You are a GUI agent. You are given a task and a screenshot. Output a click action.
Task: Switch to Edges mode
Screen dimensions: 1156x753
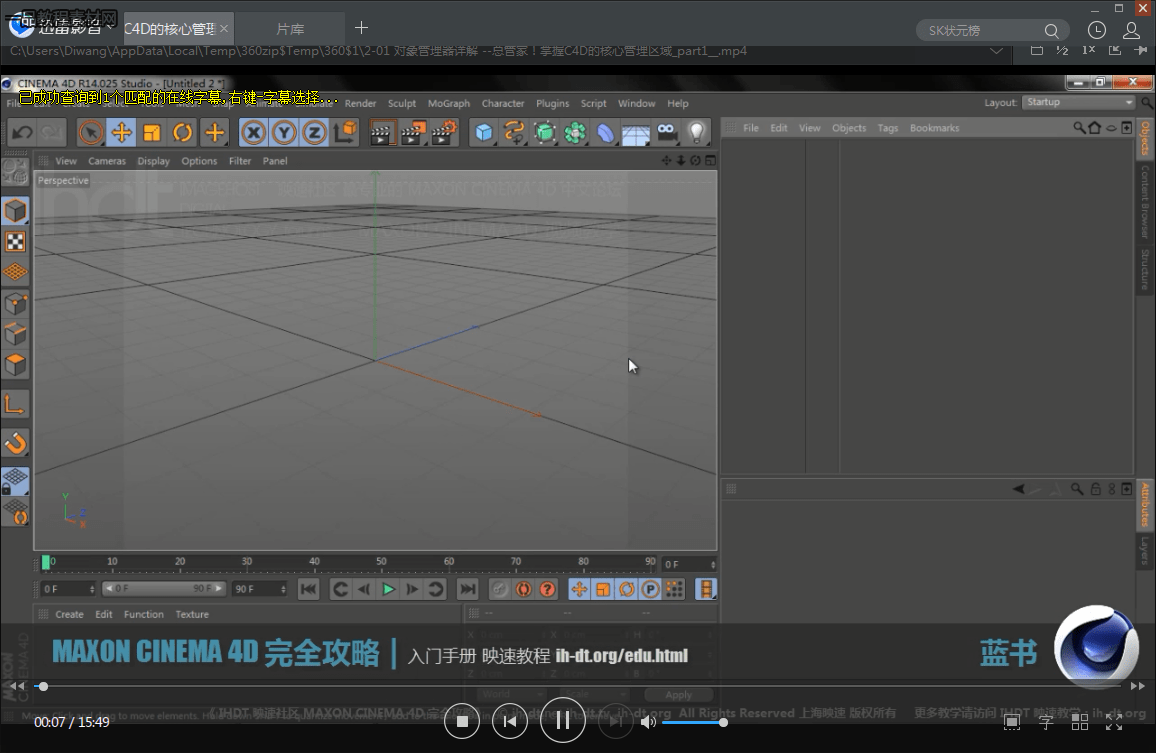coord(15,334)
